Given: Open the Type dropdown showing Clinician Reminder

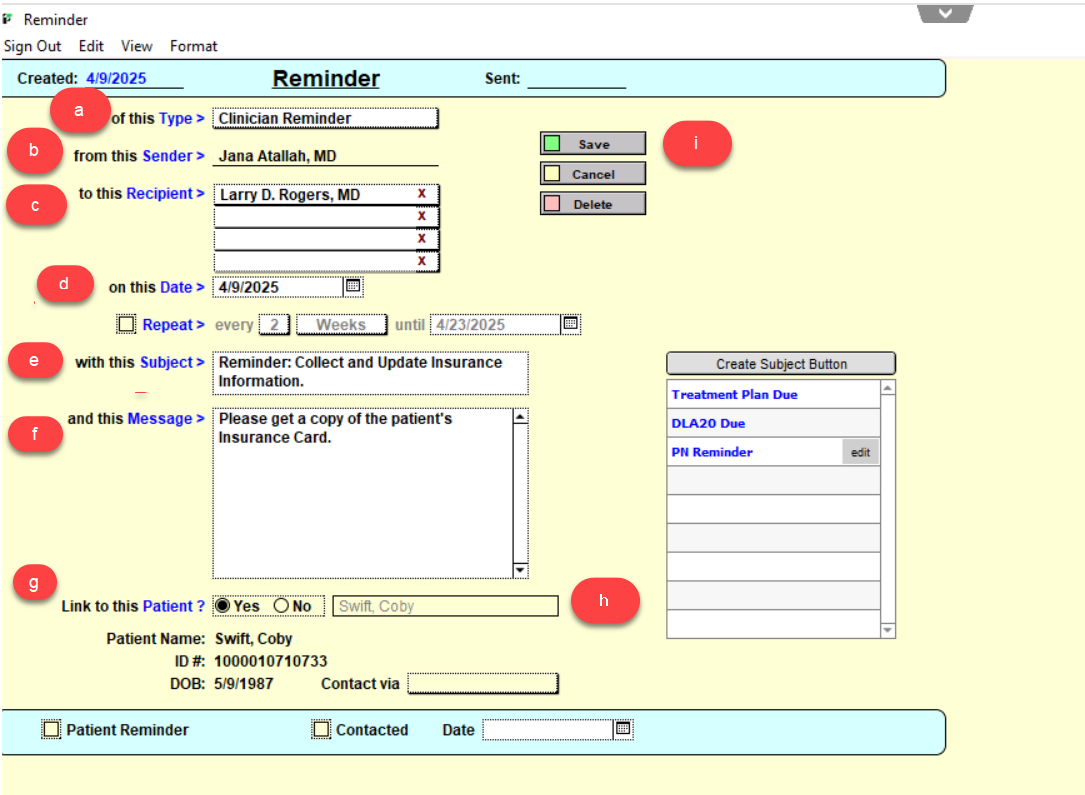Looking at the screenshot, I should click(x=325, y=118).
